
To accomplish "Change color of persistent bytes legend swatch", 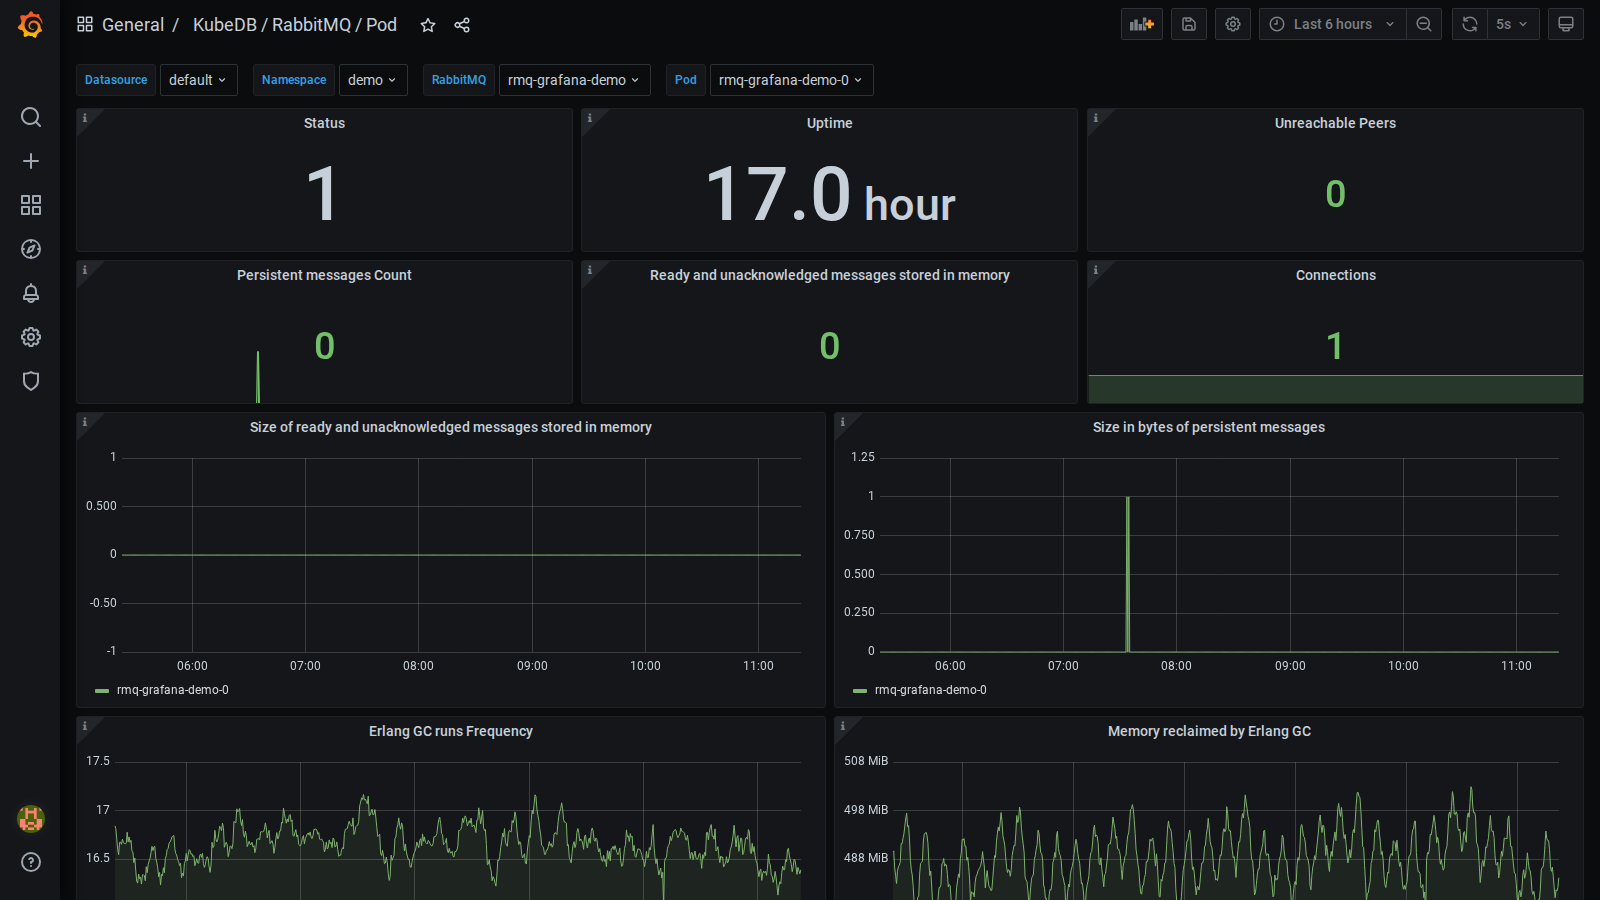I will point(860,691).
